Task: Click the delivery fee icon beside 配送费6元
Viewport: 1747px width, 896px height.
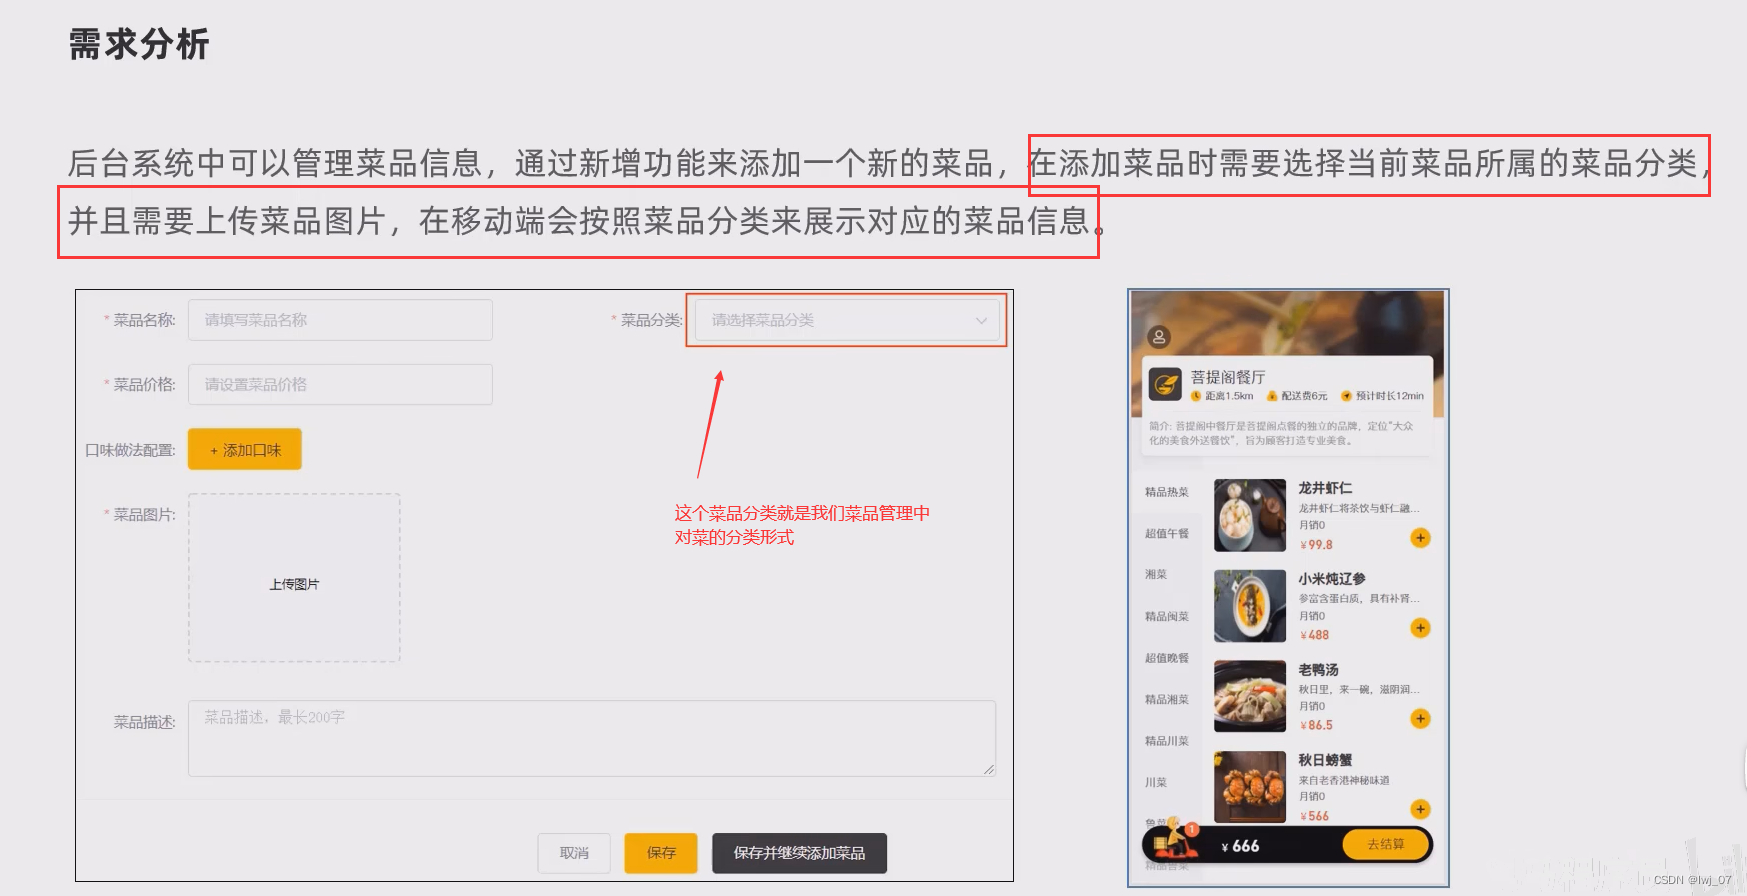Action: [1272, 396]
